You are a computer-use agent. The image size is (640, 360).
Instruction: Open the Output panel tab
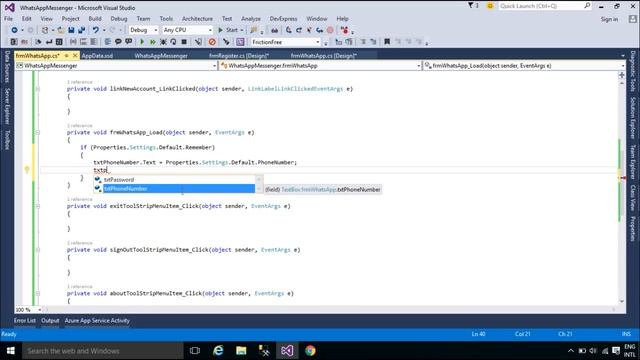pos(50,321)
